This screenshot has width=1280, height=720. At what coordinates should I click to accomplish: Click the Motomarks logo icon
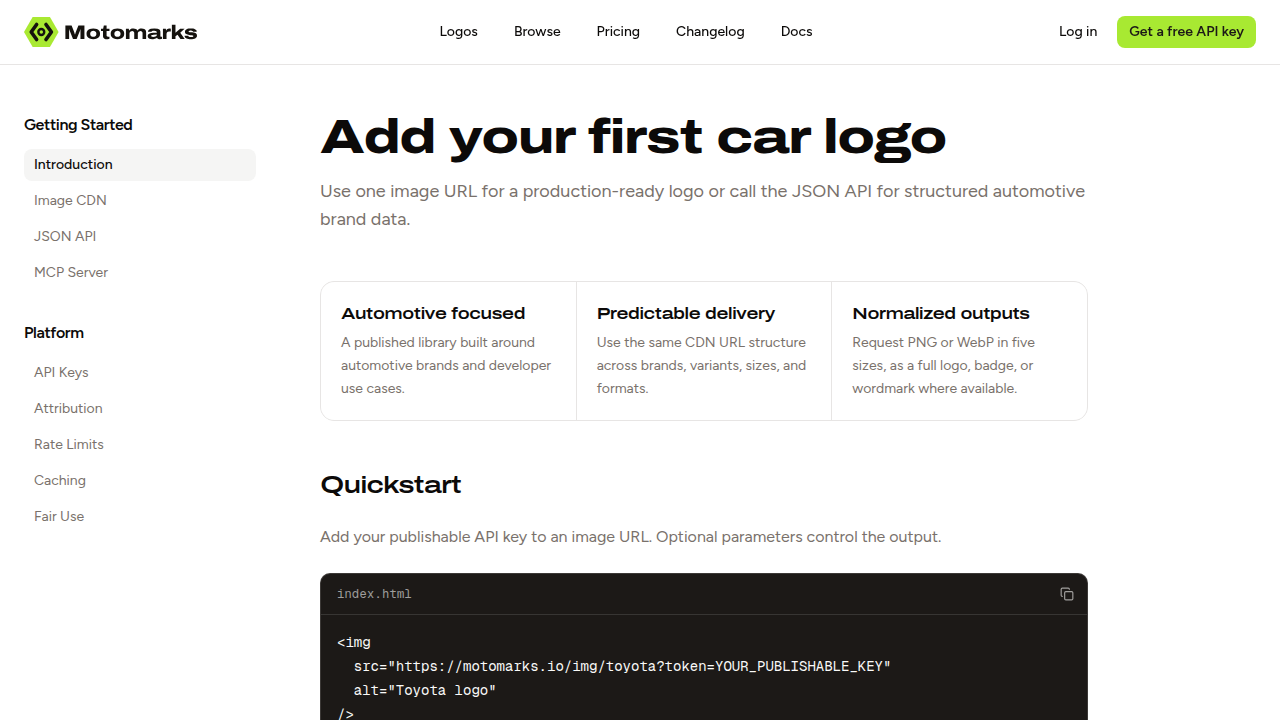point(41,32)
